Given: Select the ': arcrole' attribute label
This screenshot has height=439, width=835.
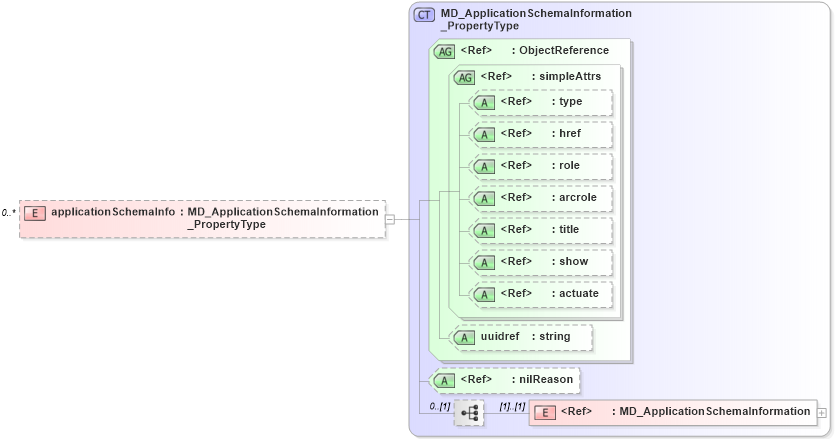Looking at the screenshot, I should pos(574,197).
